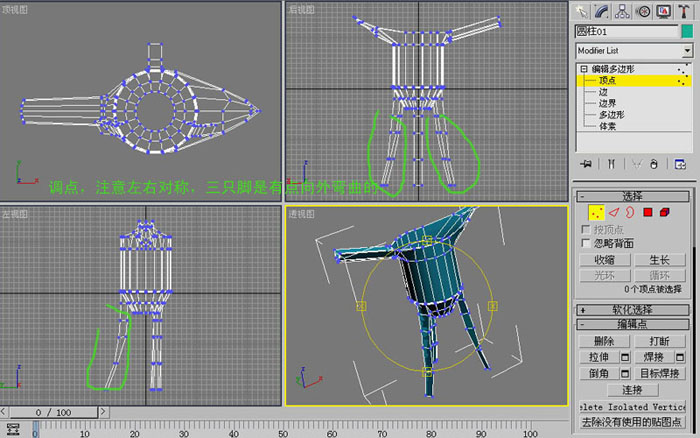Image resolution: width=700 pixels, height=438 pixels.
Task: Open the Create panel arrow icon
Action: [581, 11]
